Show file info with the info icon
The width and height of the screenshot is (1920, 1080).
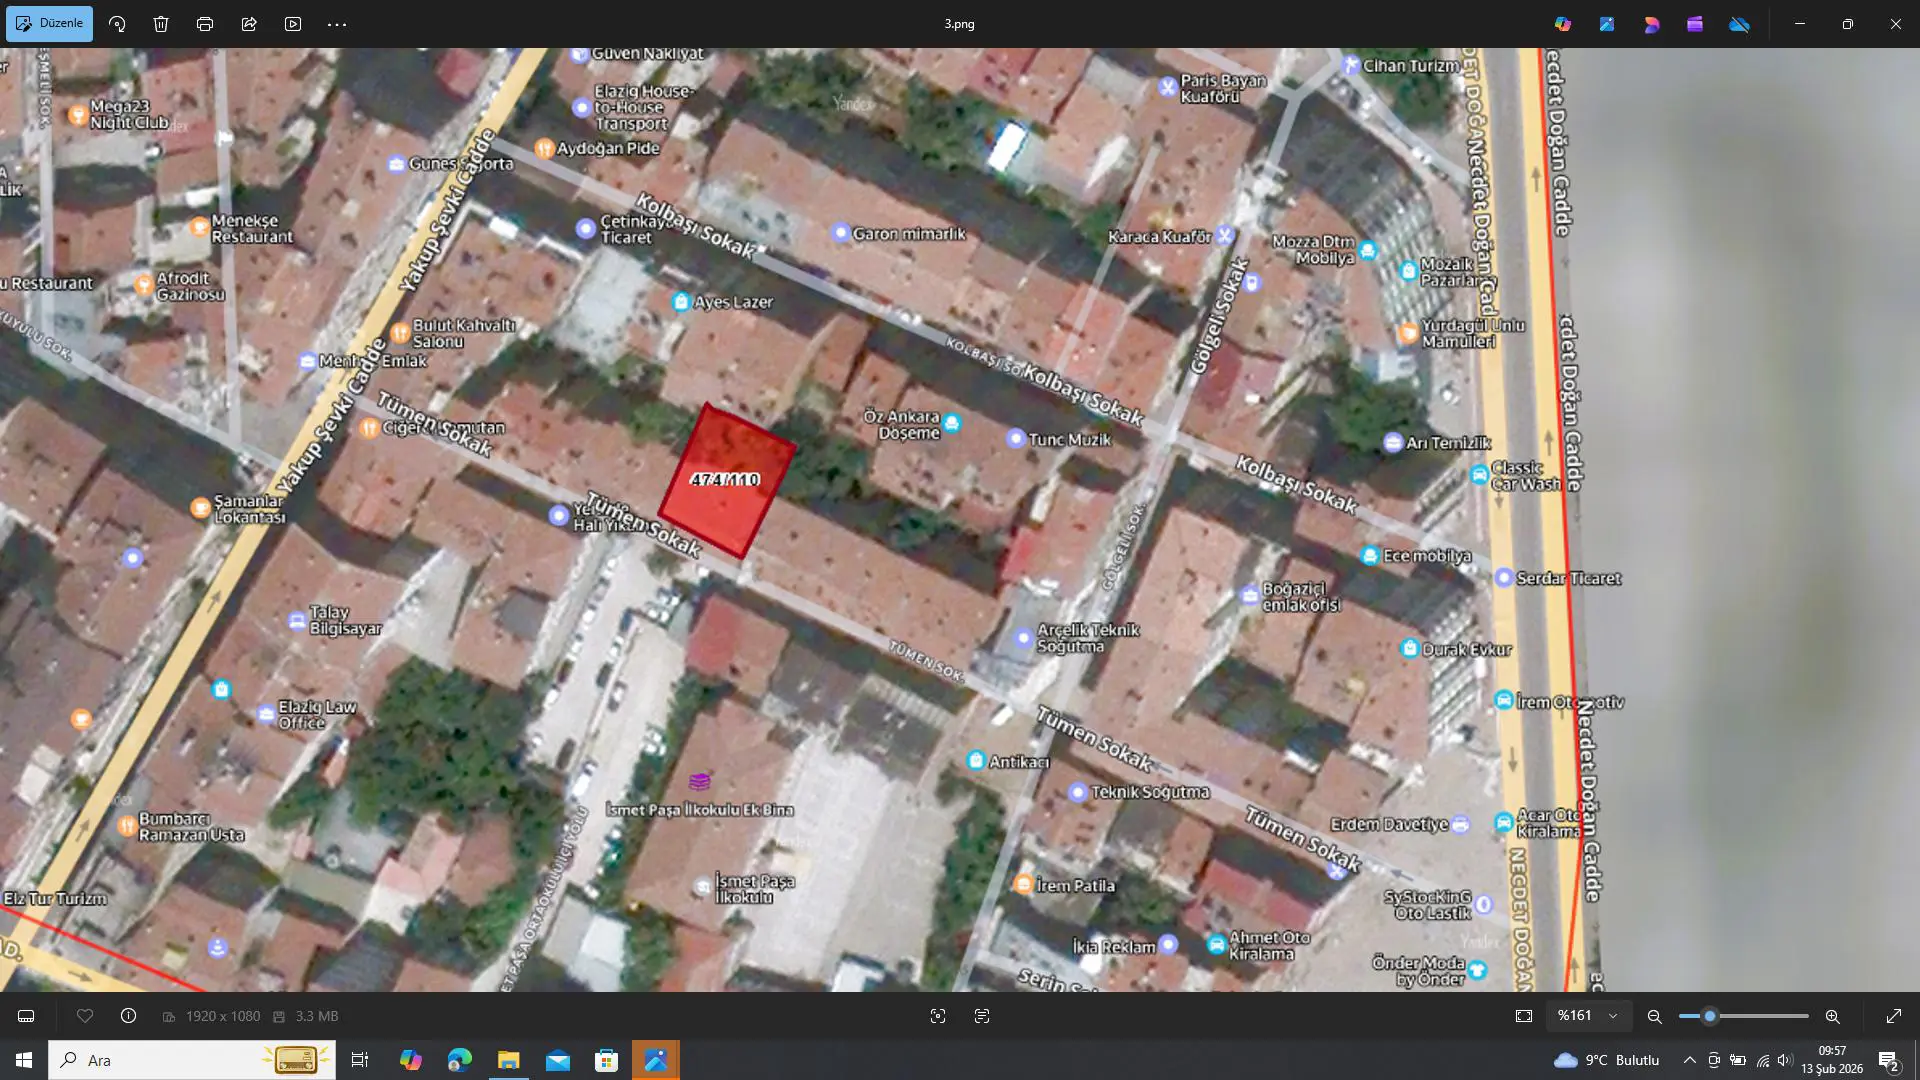(128, 1016)
